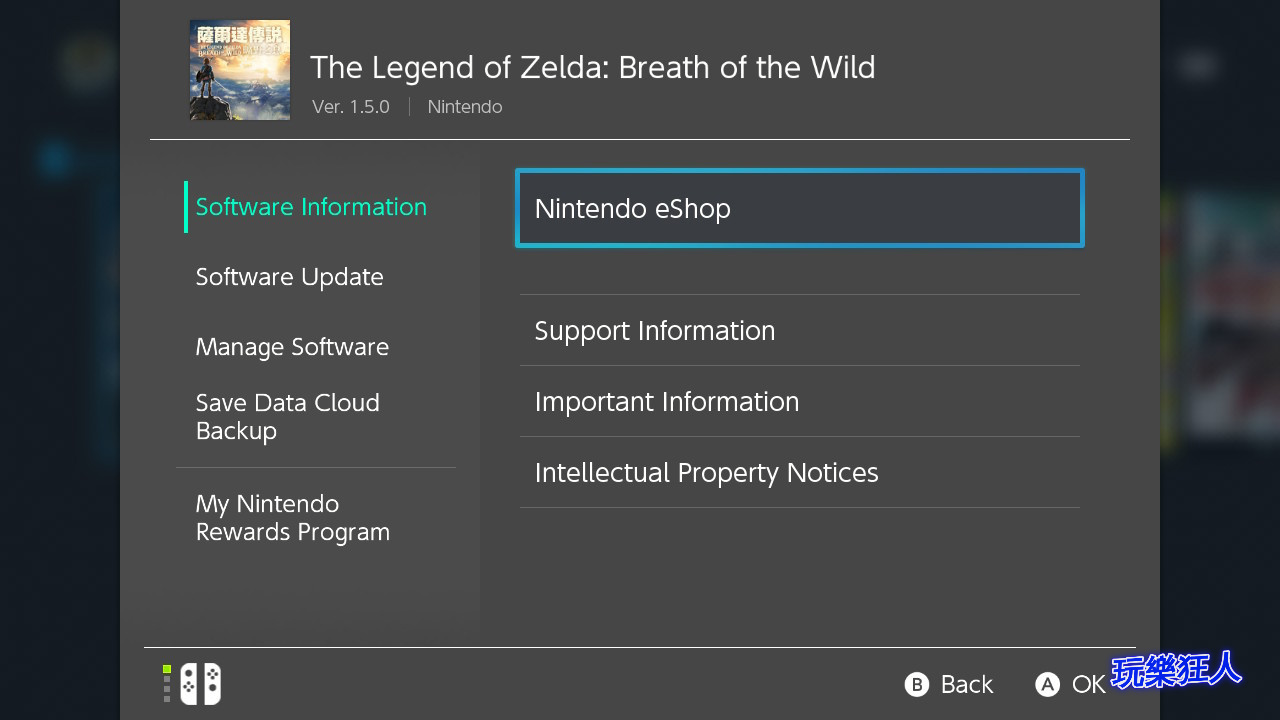
Task: Switch to Software Update section
Action: coord(290,277)
